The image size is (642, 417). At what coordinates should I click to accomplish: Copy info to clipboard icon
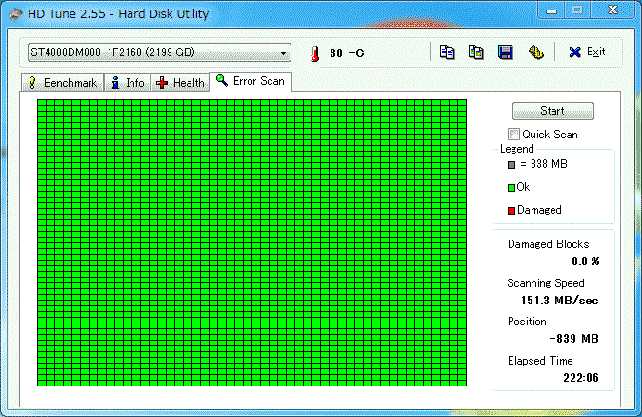447,52
